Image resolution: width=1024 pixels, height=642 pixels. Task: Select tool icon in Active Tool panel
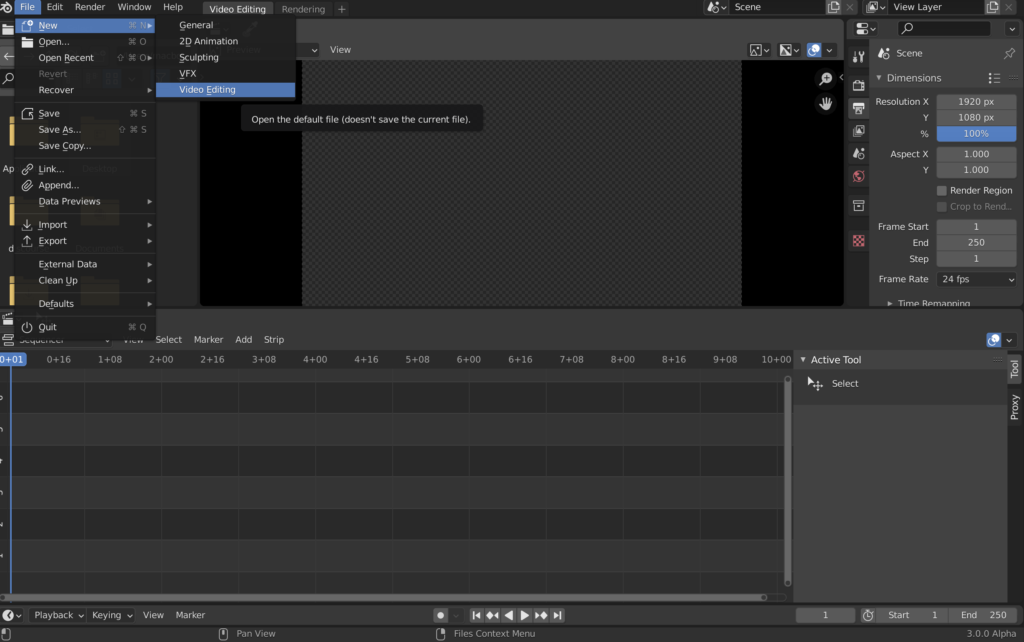click(x=815, y=383)
